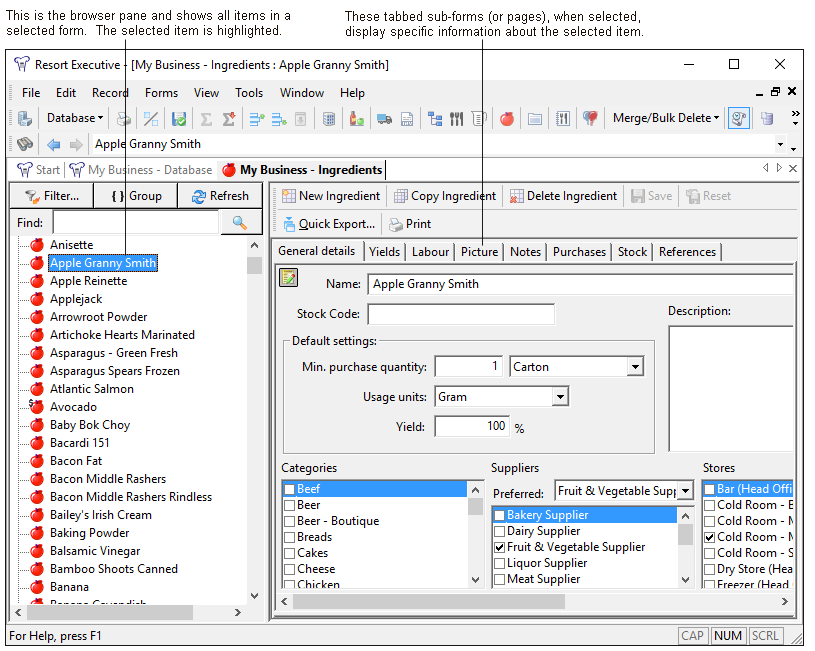Open the Carton purchase unit dropdown
Screen dimensions: 815x651
[635, 367]
